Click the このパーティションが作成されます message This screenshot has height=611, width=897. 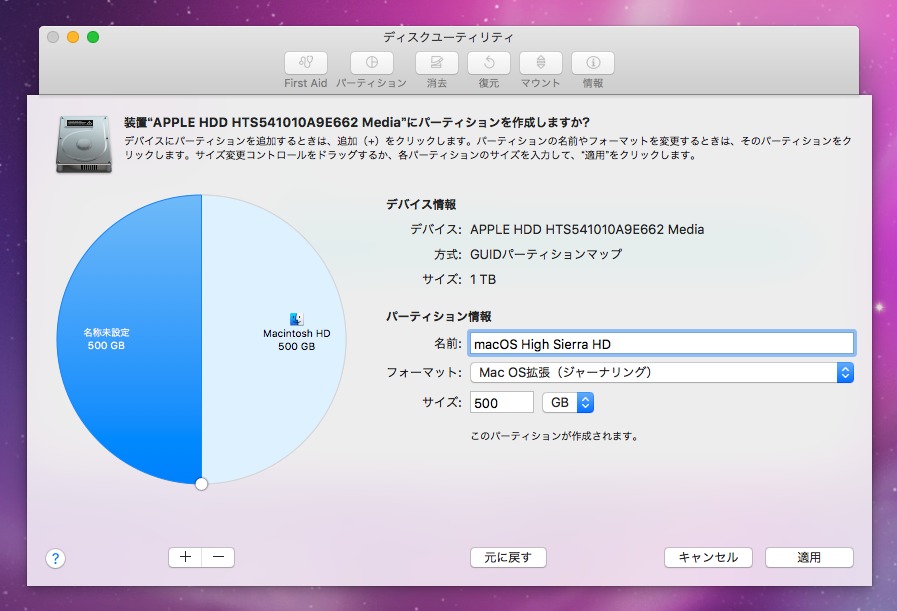[x=554, y=436]
